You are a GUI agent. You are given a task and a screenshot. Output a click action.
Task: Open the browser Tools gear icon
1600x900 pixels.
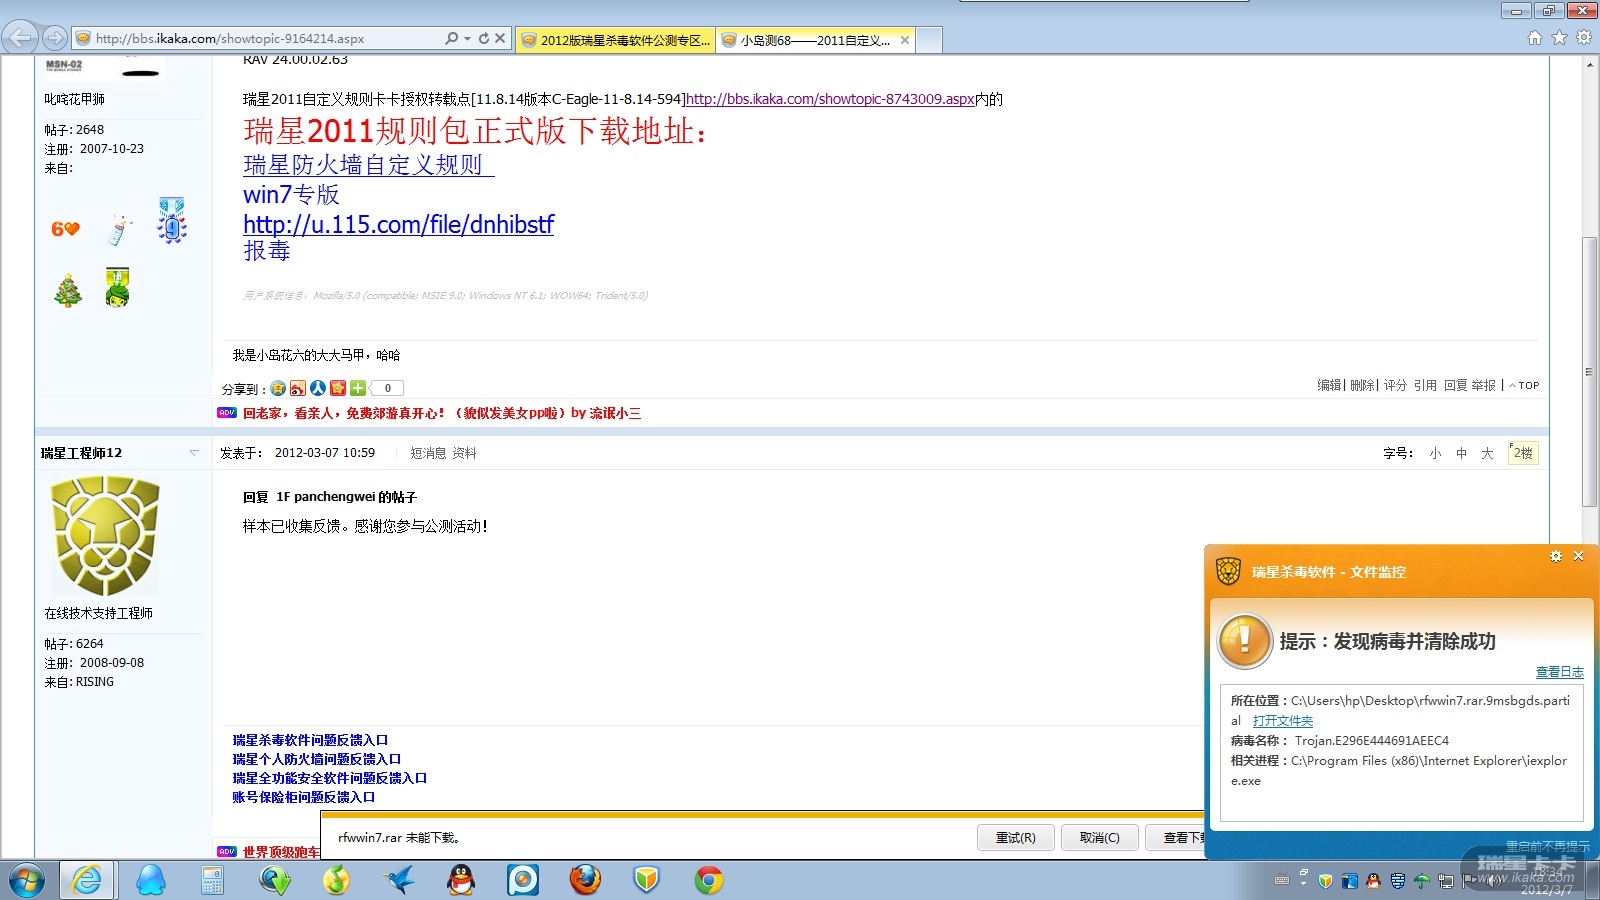1584,38
